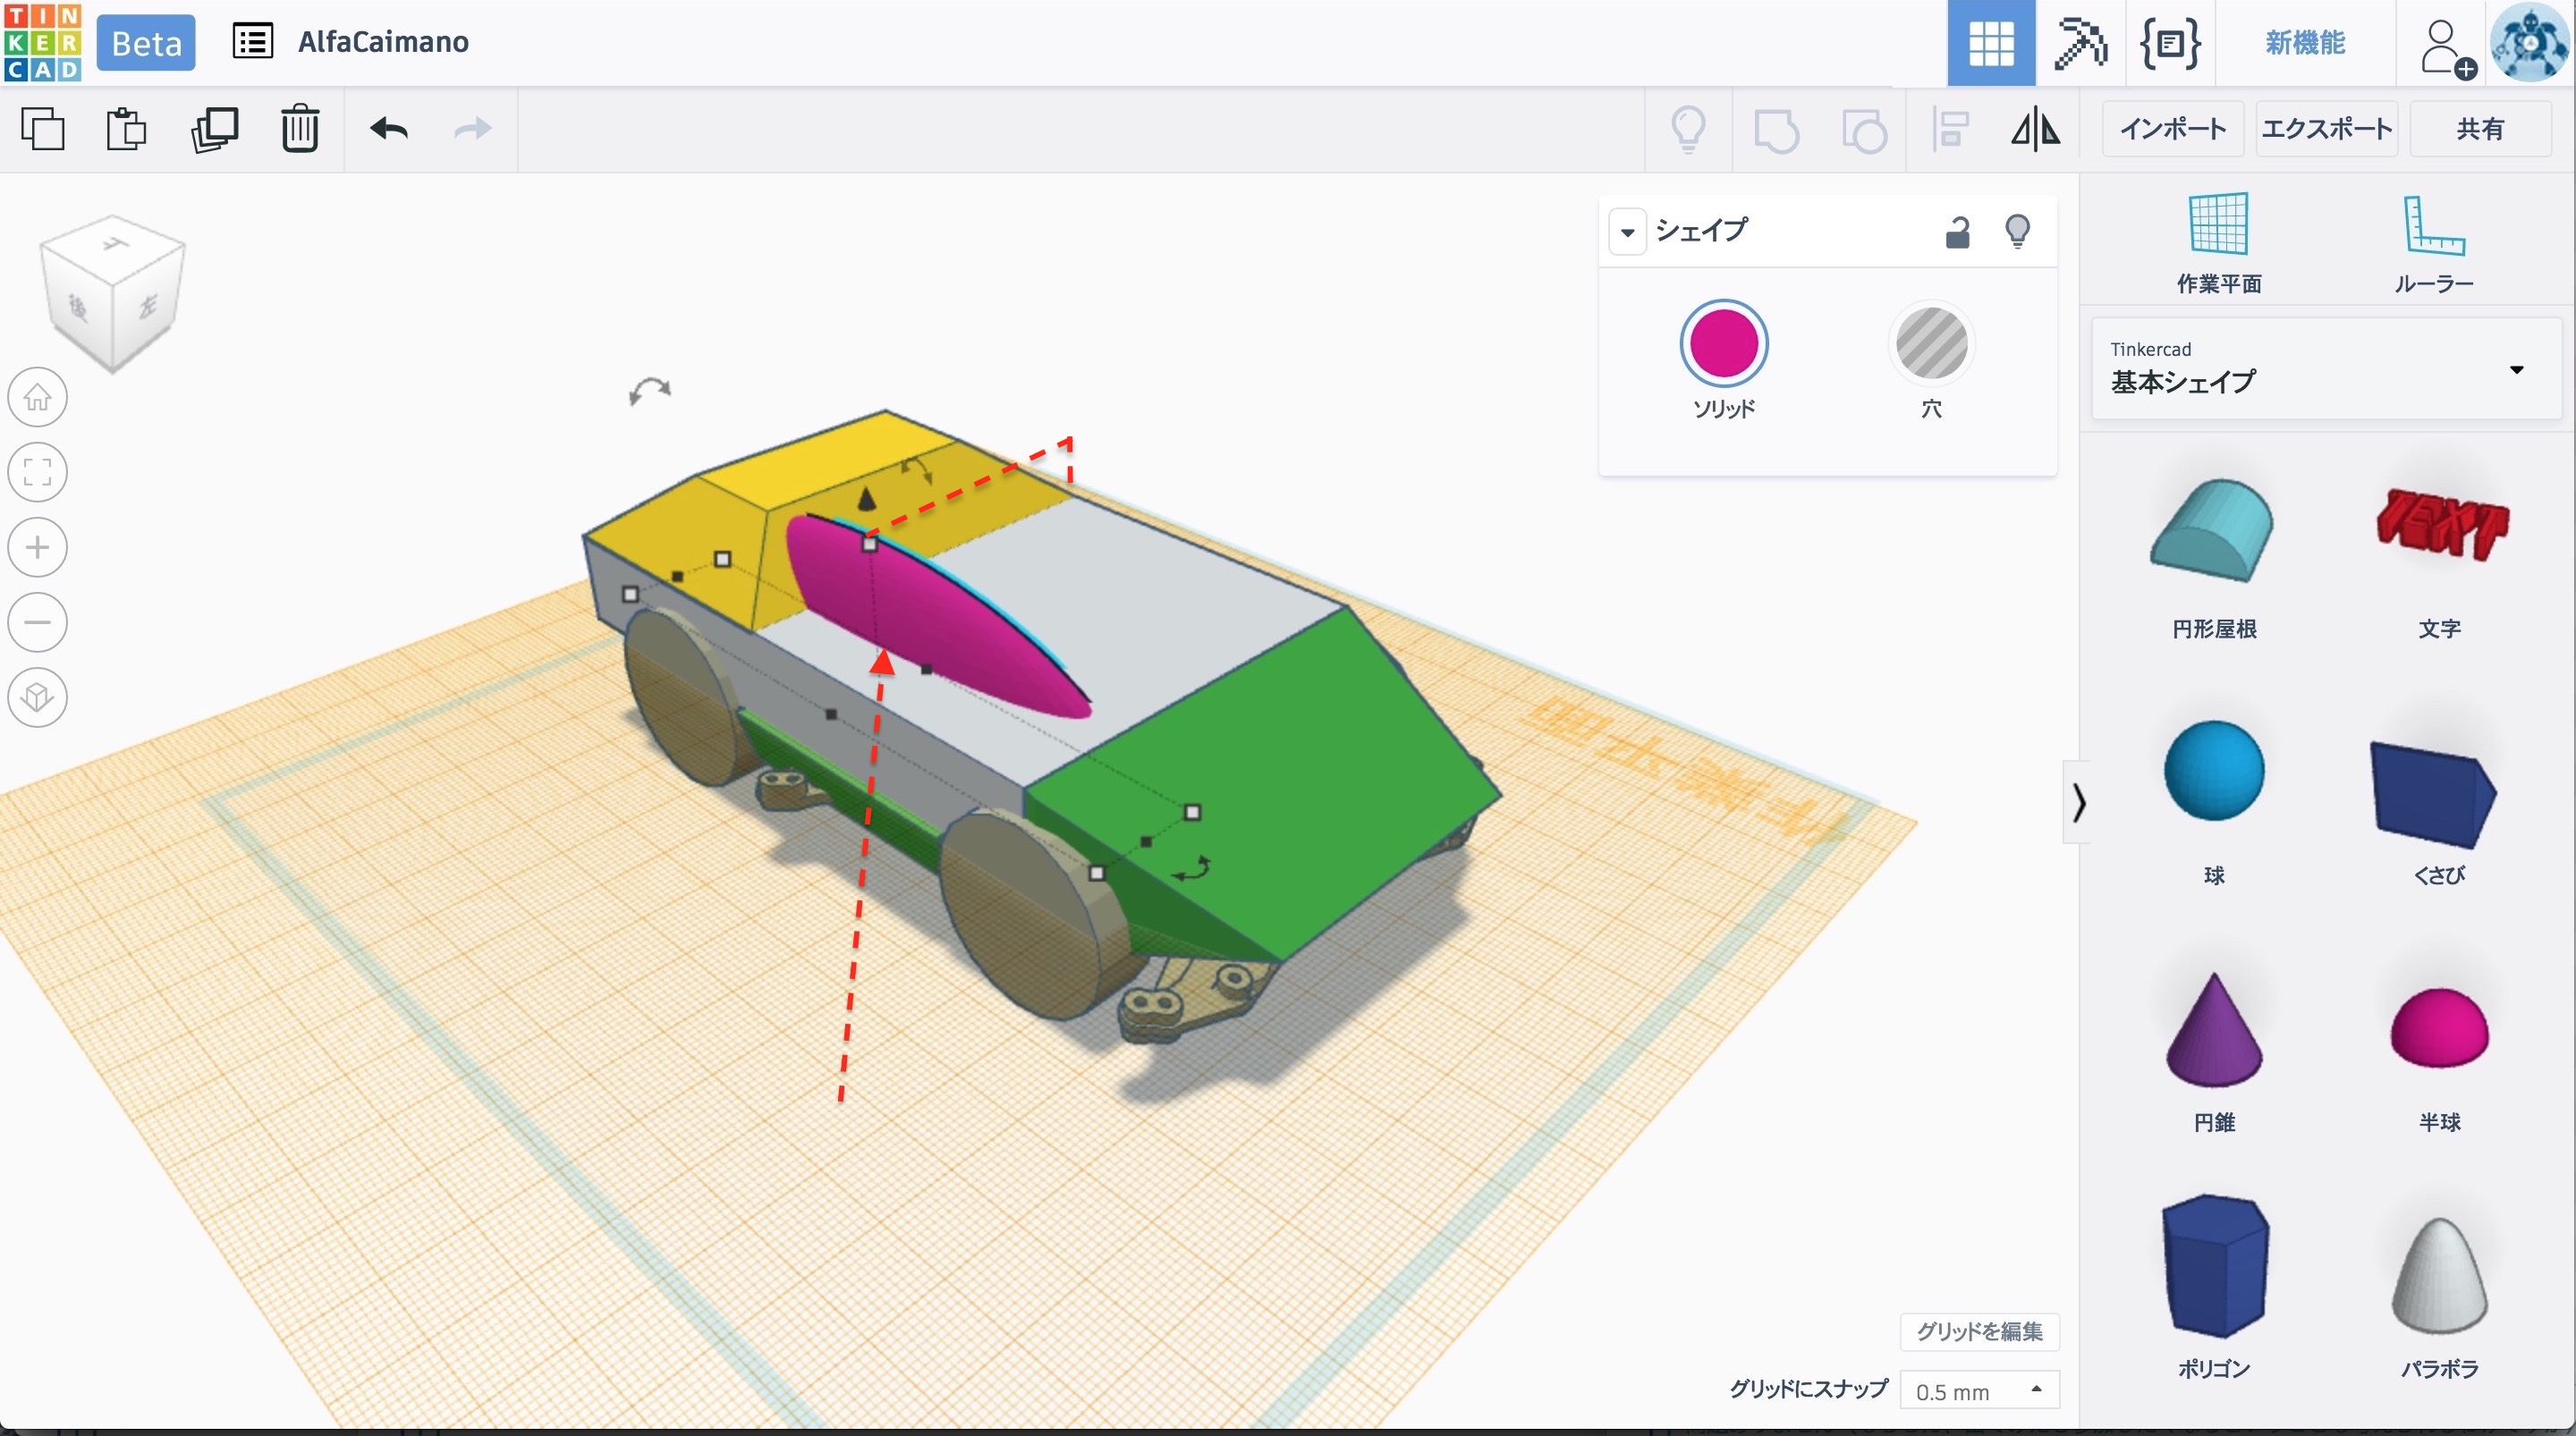Switch to the blocks pickaxe mode

(x=2080, y=43)
